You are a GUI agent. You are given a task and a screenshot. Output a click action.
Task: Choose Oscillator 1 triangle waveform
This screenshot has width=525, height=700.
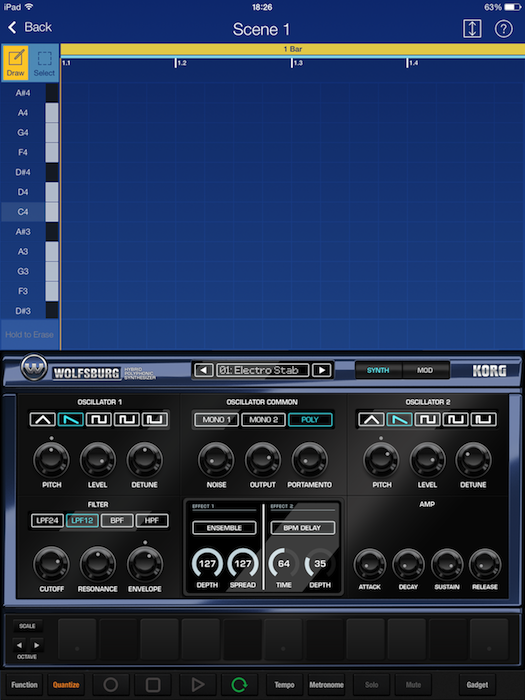pyautogui.click(x=43, y=419)
